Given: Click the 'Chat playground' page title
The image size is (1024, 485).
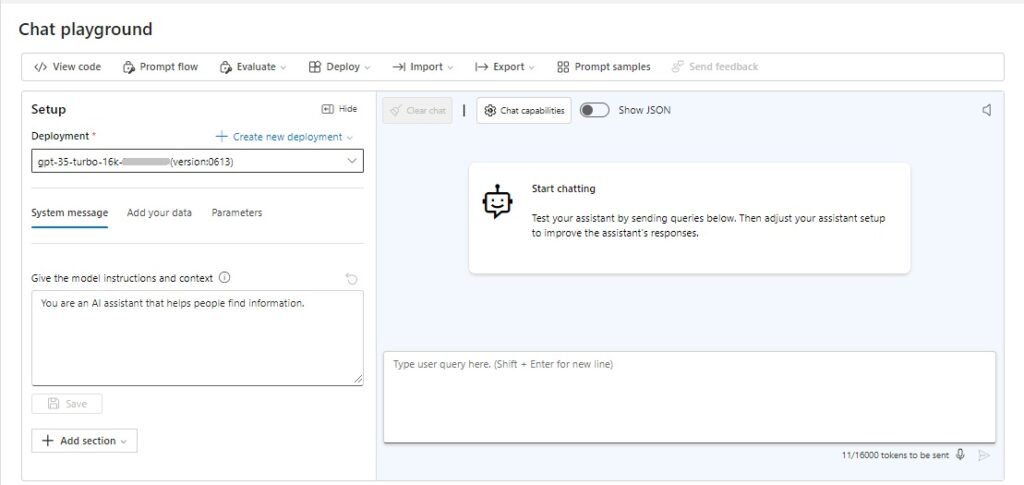Looking at the screenshot, I should pos(86,29).
